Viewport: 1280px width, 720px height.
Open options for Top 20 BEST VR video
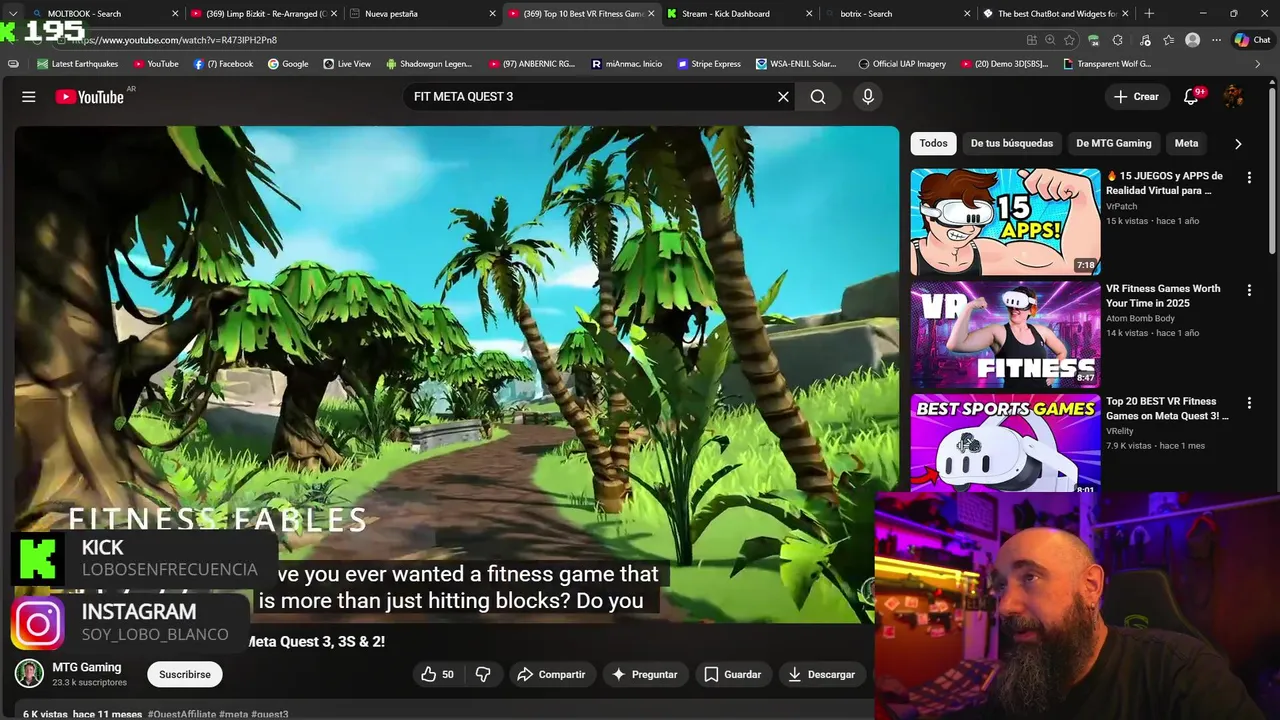pos(1248,403)
